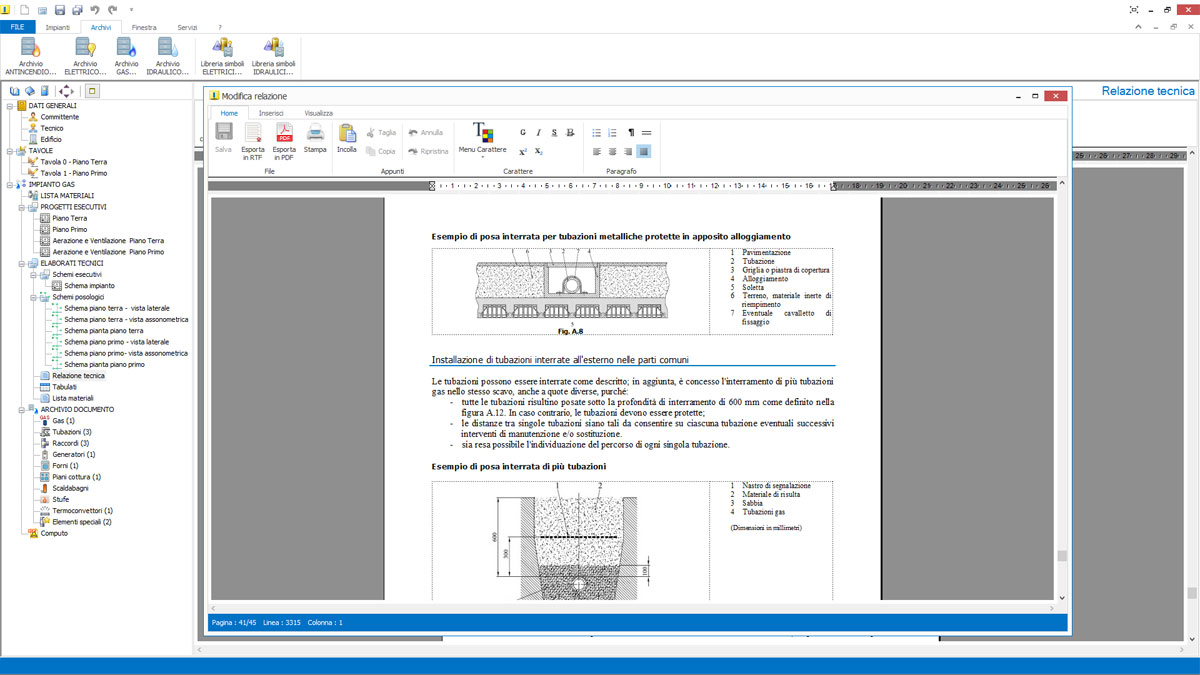Screen dimensions: 1200x675
Task: Open the Committente tree item
Action: [60, 117]
